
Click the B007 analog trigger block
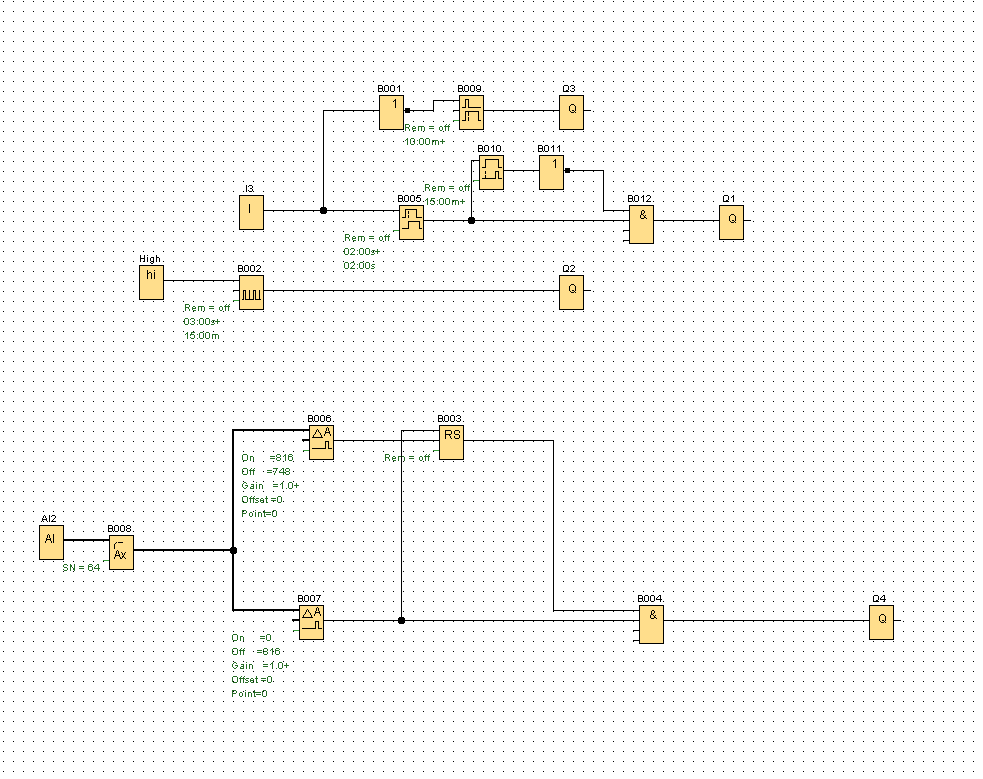pos(311,622)
